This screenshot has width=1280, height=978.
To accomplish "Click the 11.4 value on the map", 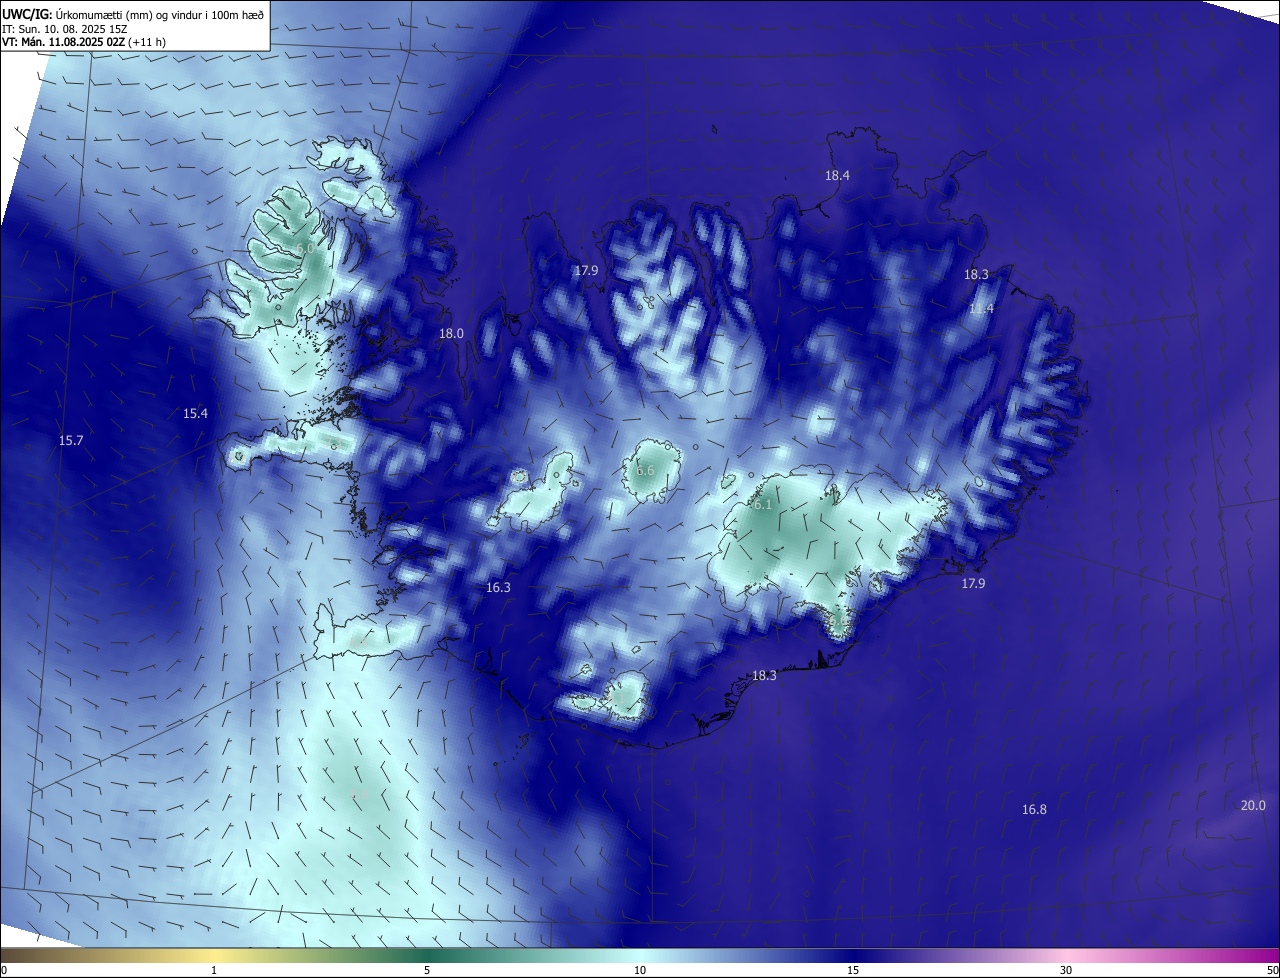I will pos(981,308).
